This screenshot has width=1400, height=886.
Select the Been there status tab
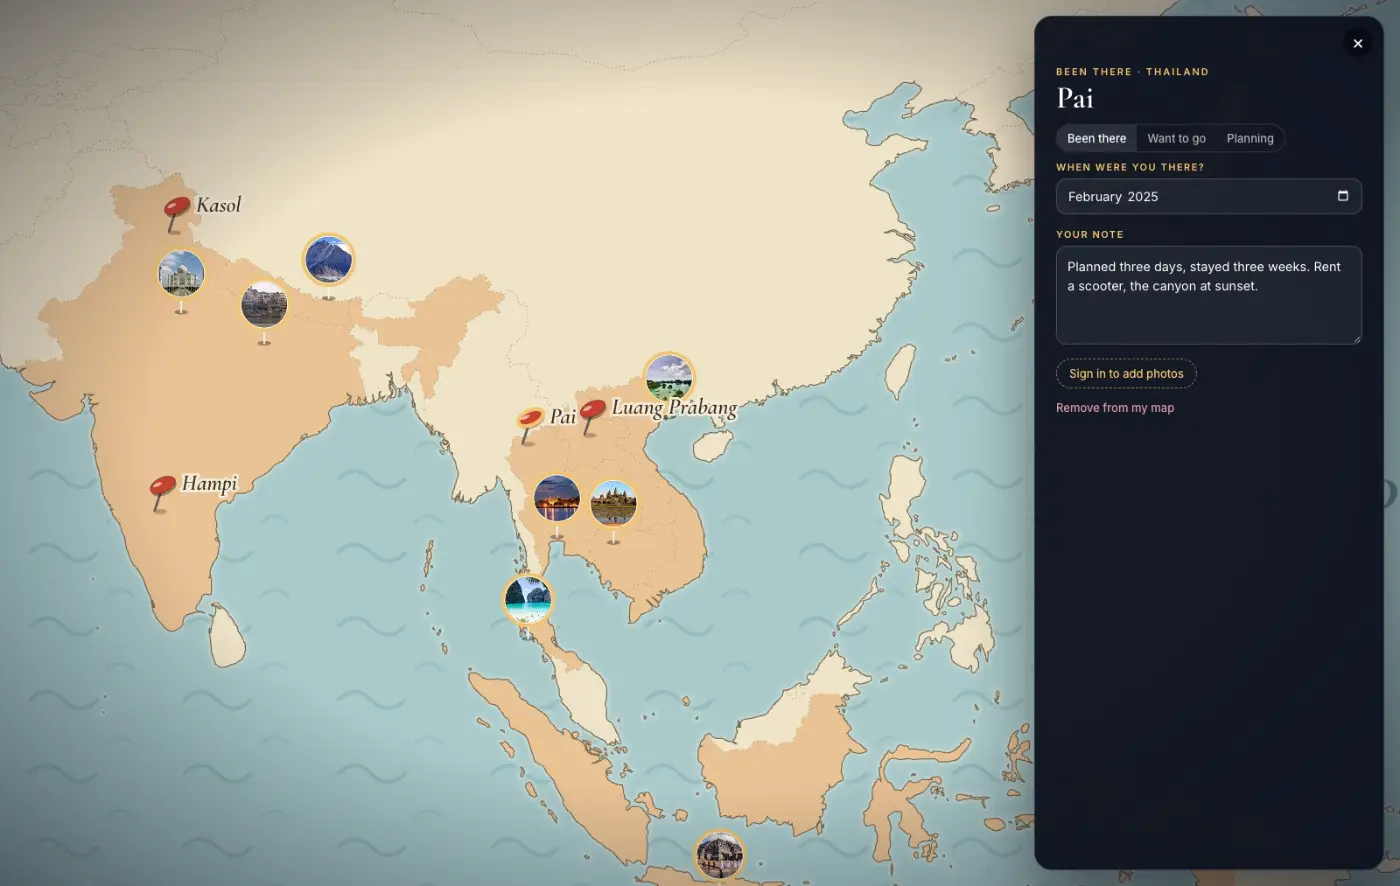coord(1096,138)
